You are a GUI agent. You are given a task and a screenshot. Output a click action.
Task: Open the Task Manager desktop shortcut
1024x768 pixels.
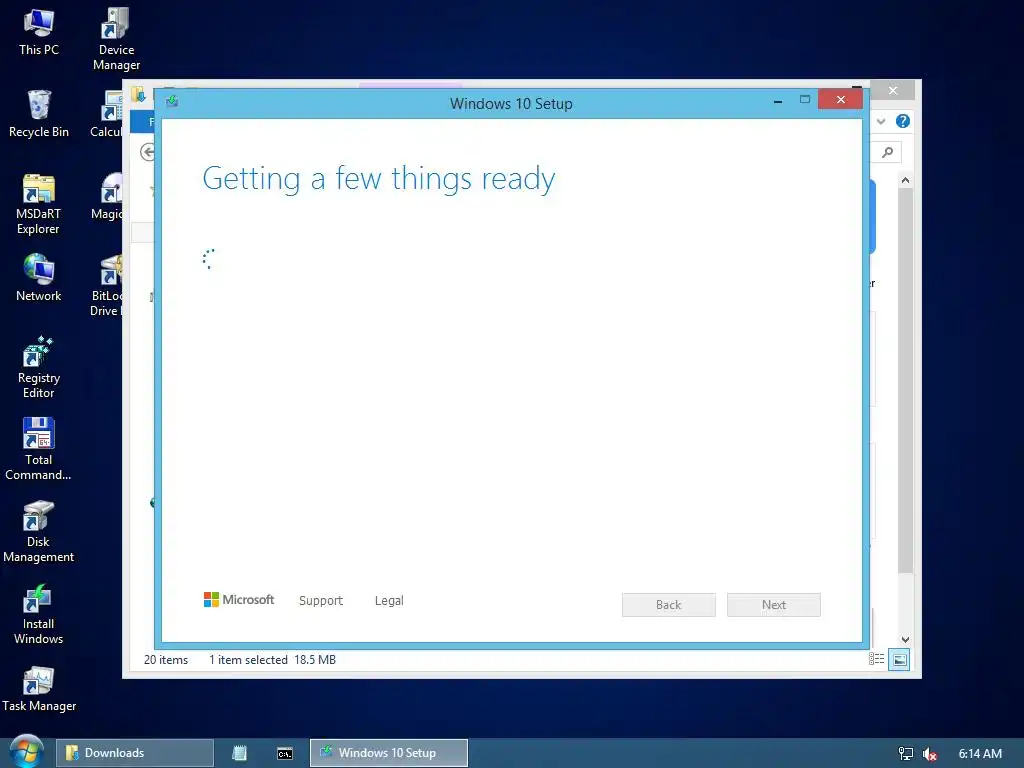click(x=39, y=689)
